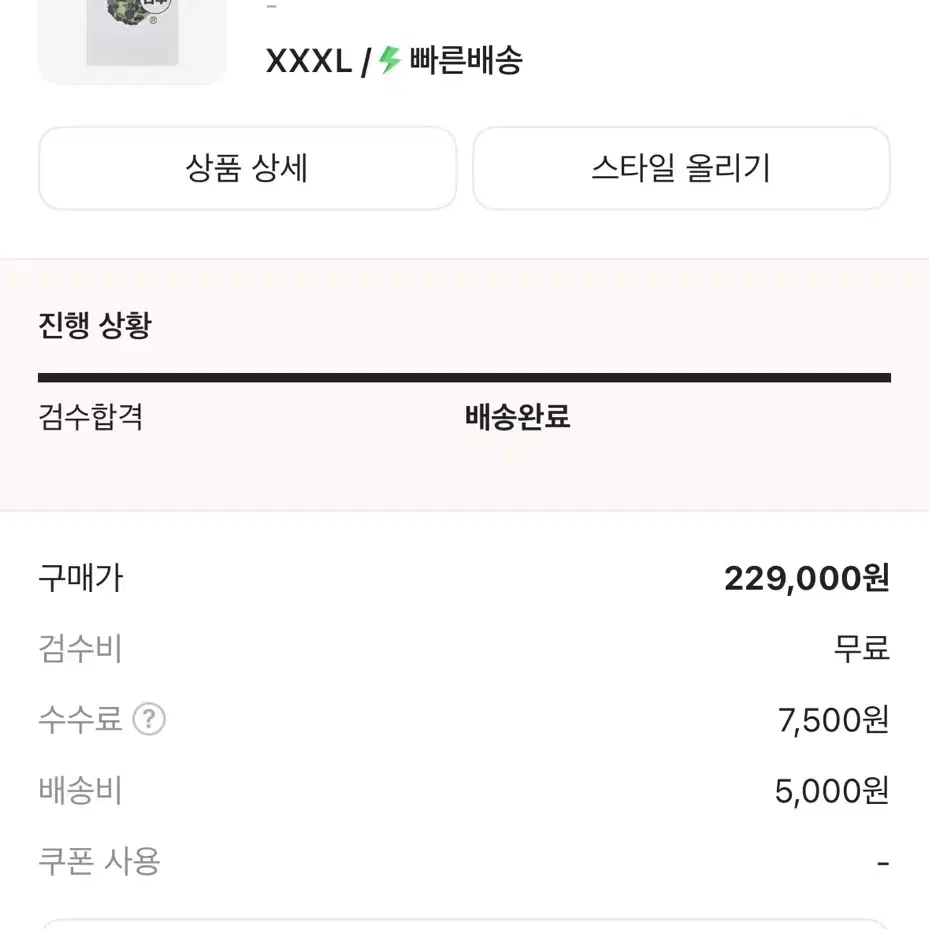The height and width of the screenshot is (929, 929).
Task: Click the 7,500원 fee amount
Action: [833, 720]
